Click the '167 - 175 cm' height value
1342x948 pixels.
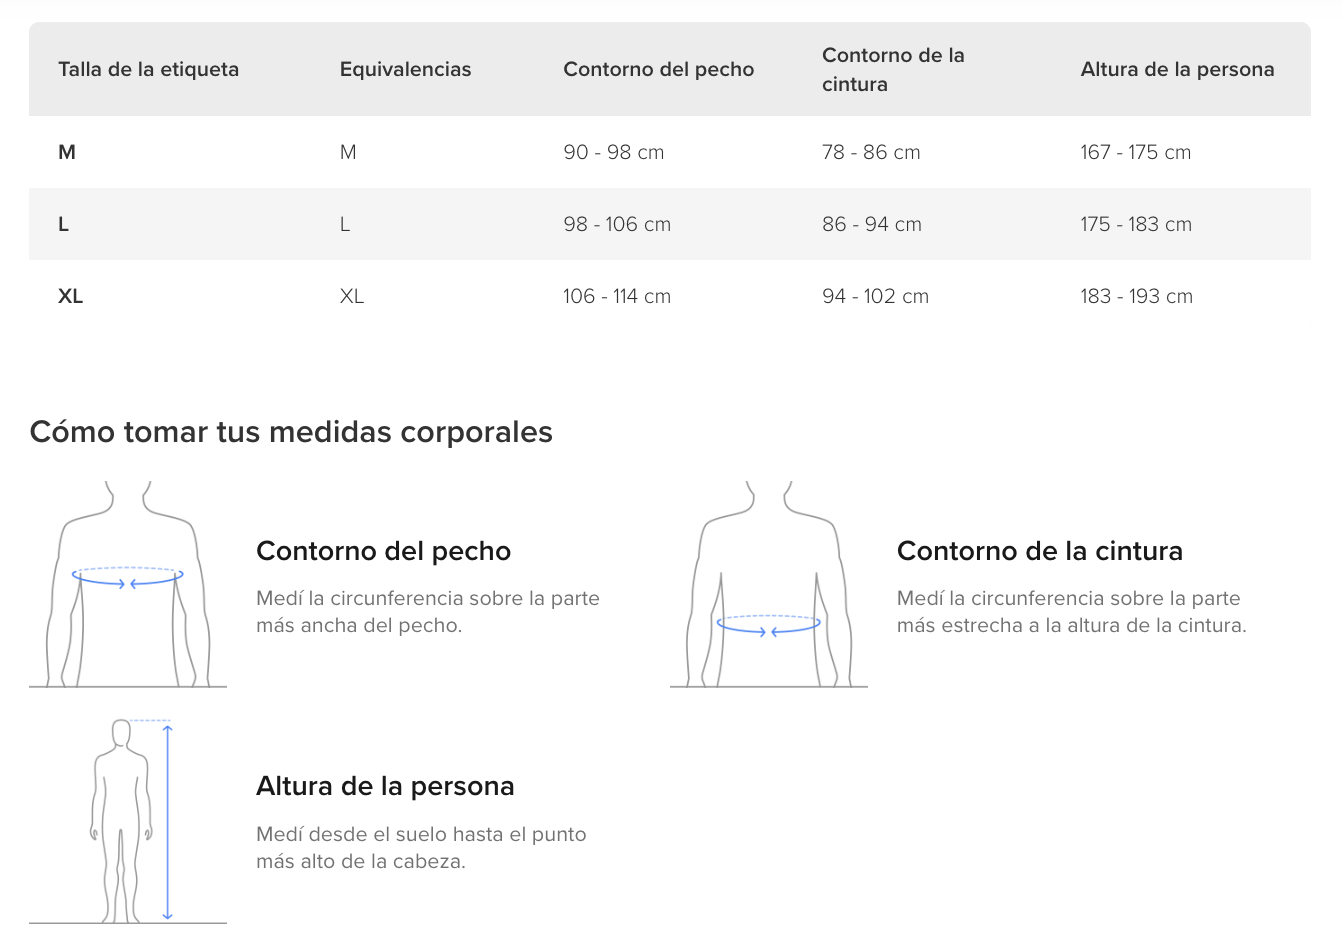coord(1135,152)
